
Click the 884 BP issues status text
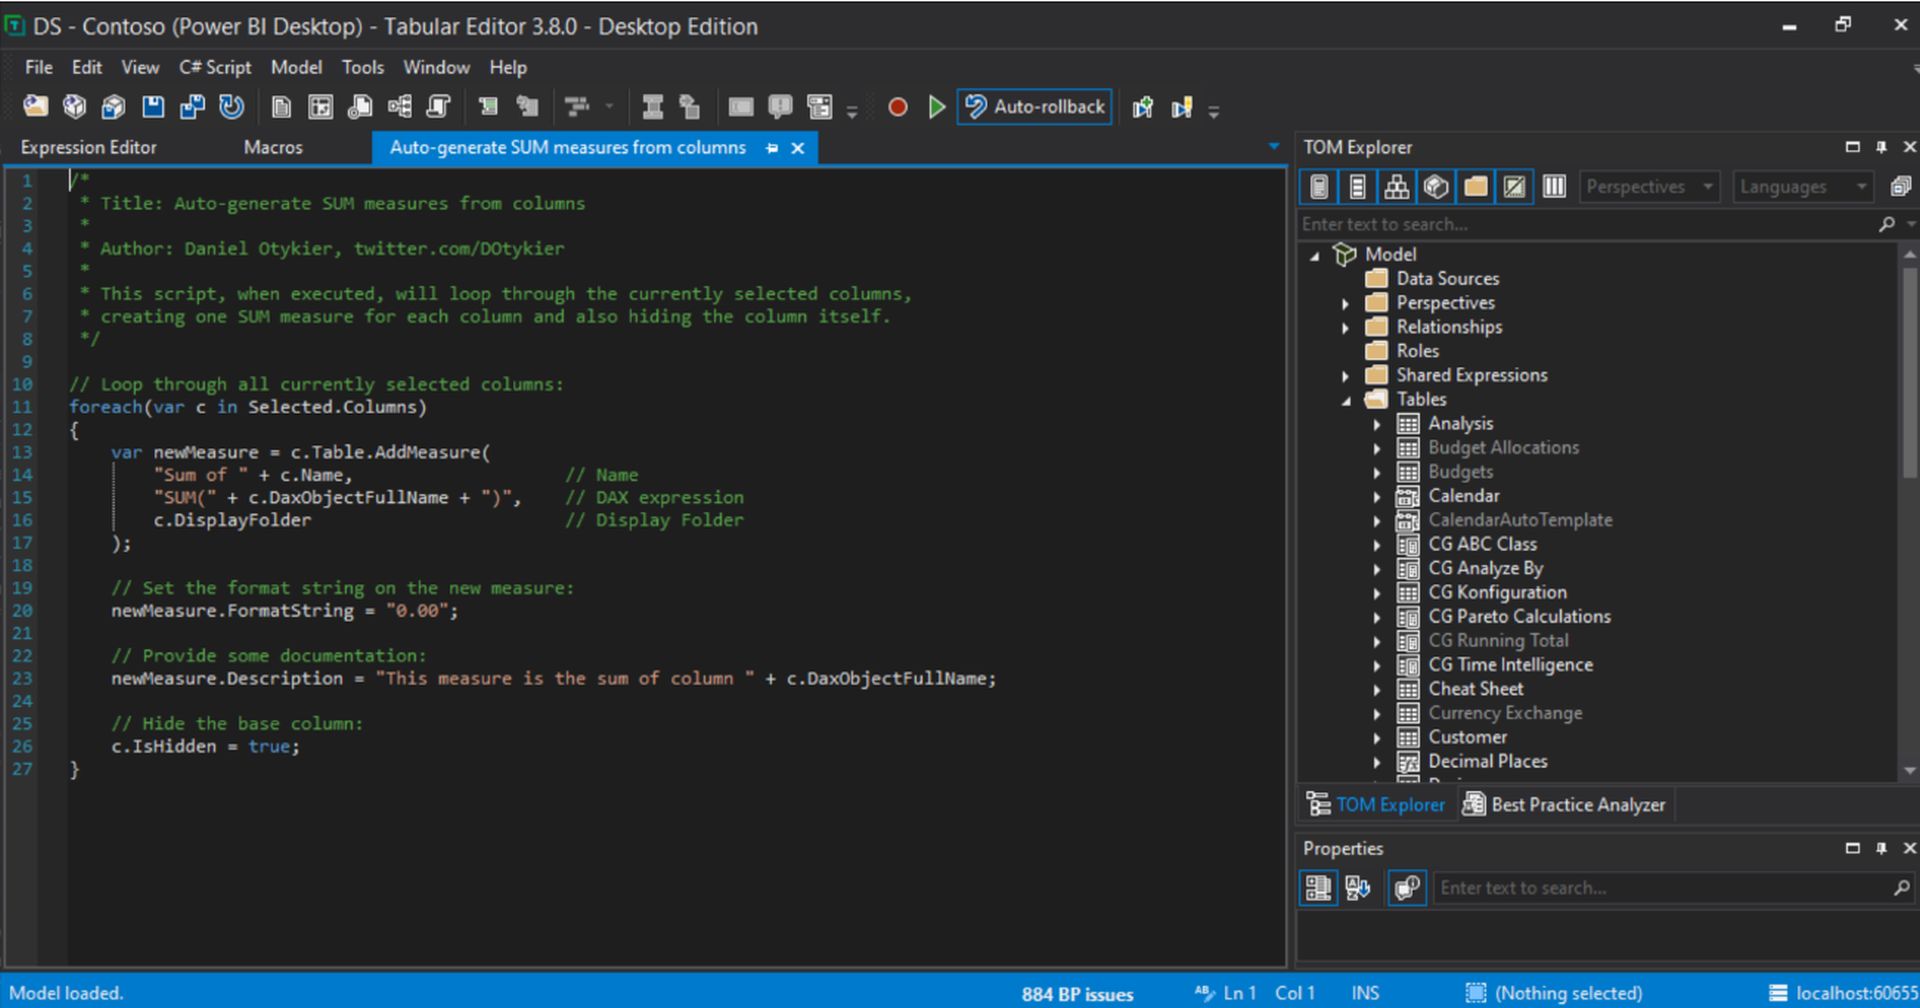pyautogui.click(x=1077, y=994)
